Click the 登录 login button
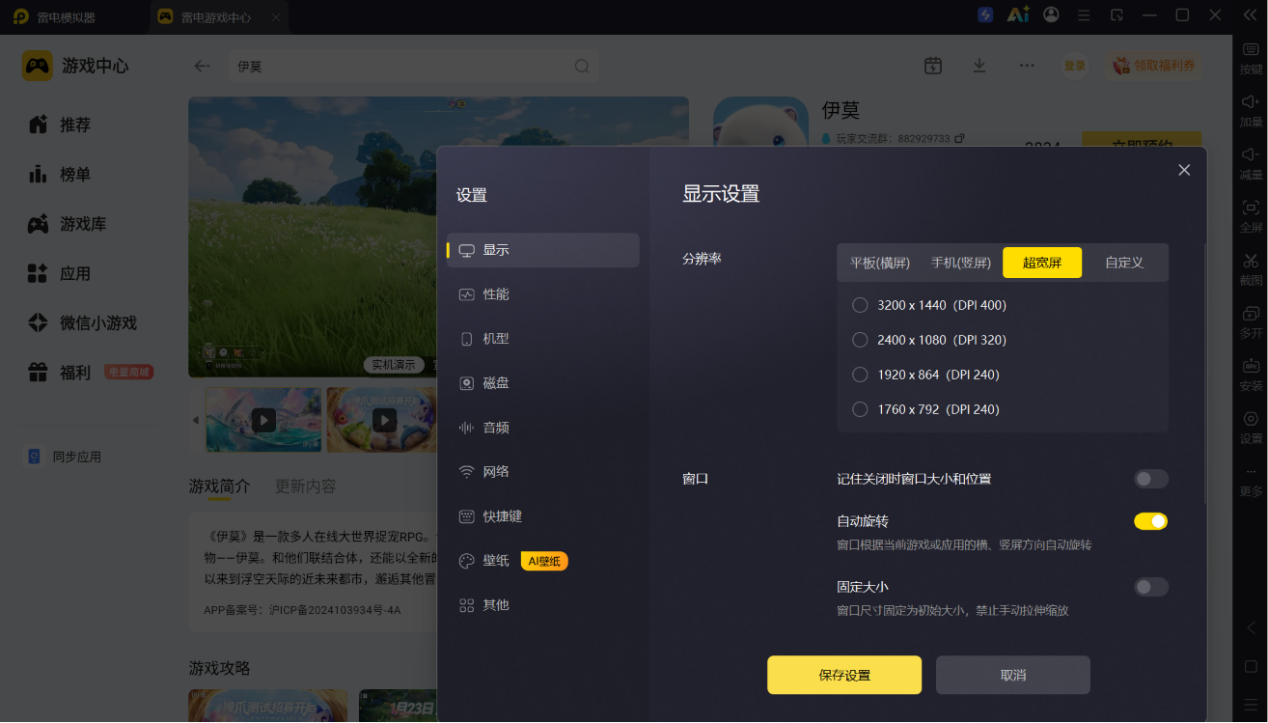The image size is (1268, 723). [1075, 65]
